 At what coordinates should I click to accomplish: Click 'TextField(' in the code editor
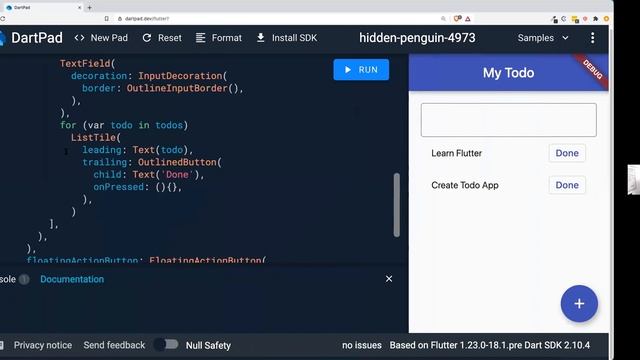88,64
